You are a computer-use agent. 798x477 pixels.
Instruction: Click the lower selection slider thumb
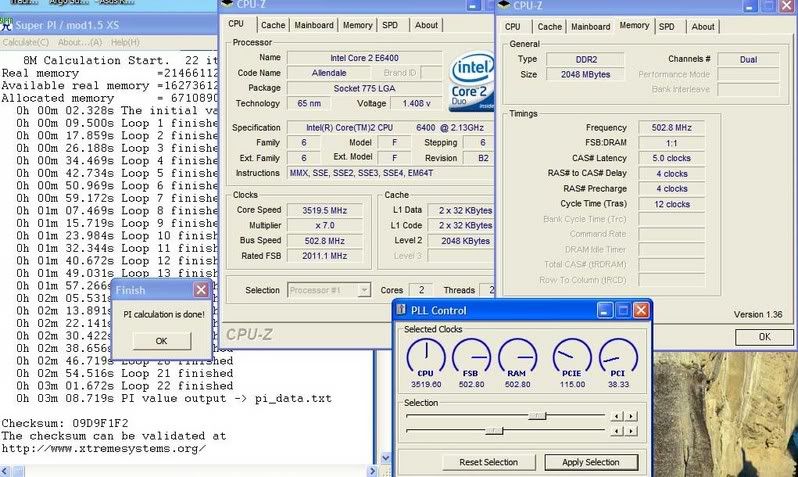[494, 431]
